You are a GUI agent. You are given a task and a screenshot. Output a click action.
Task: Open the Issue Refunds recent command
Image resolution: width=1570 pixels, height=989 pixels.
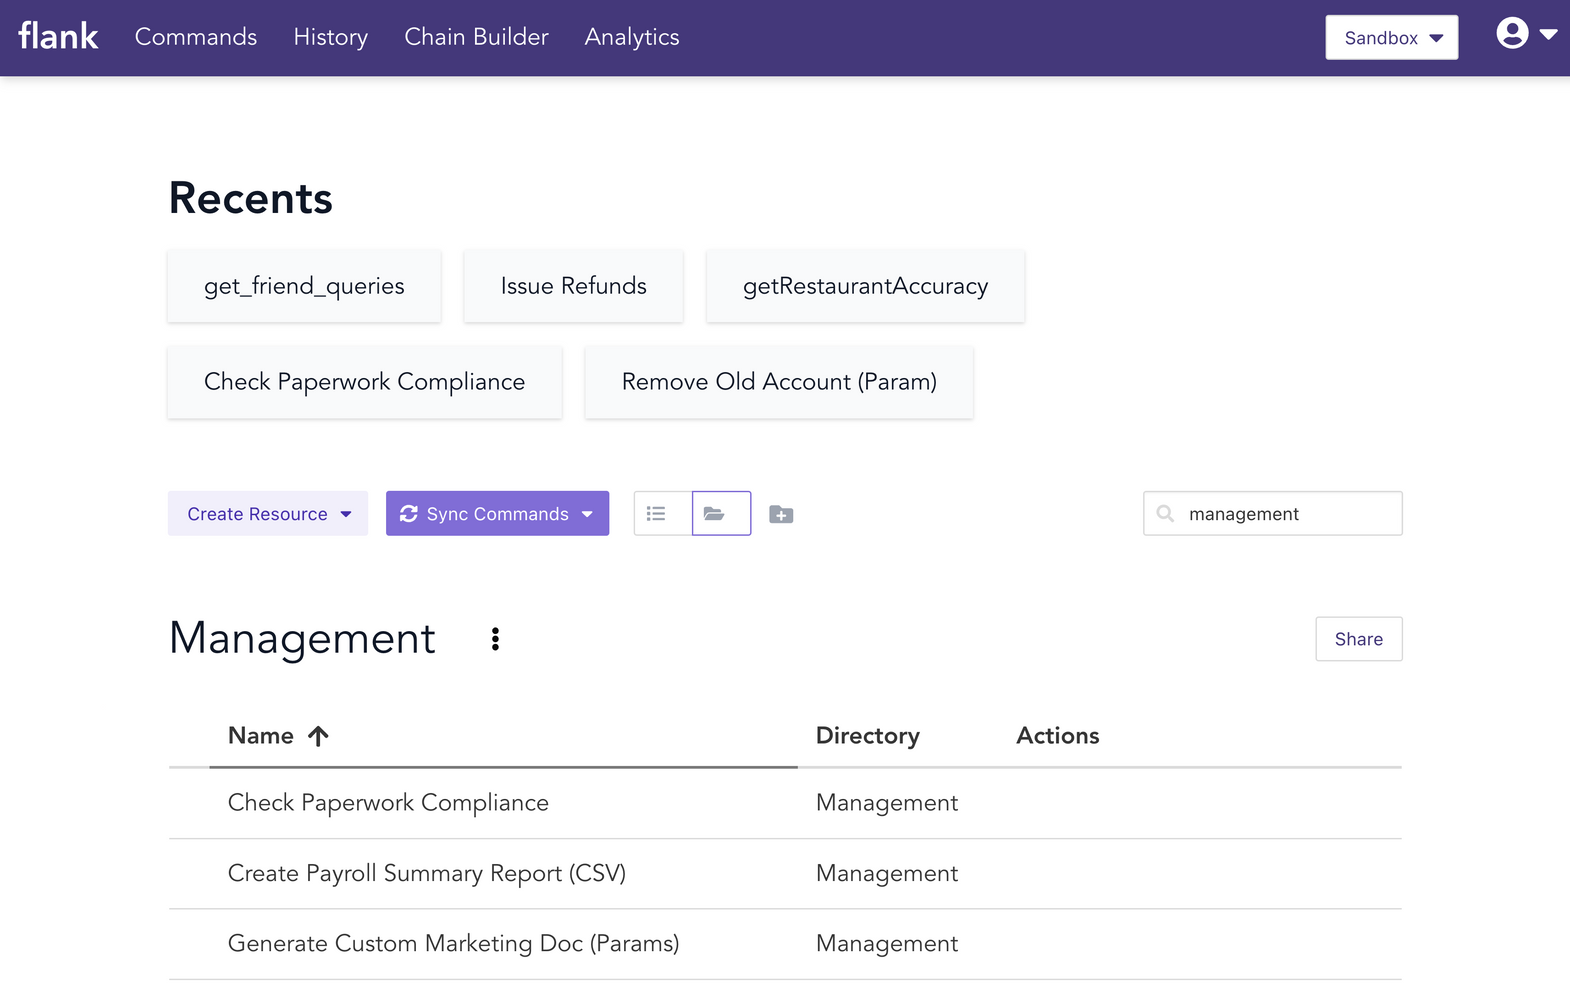(x=573, y=286)
